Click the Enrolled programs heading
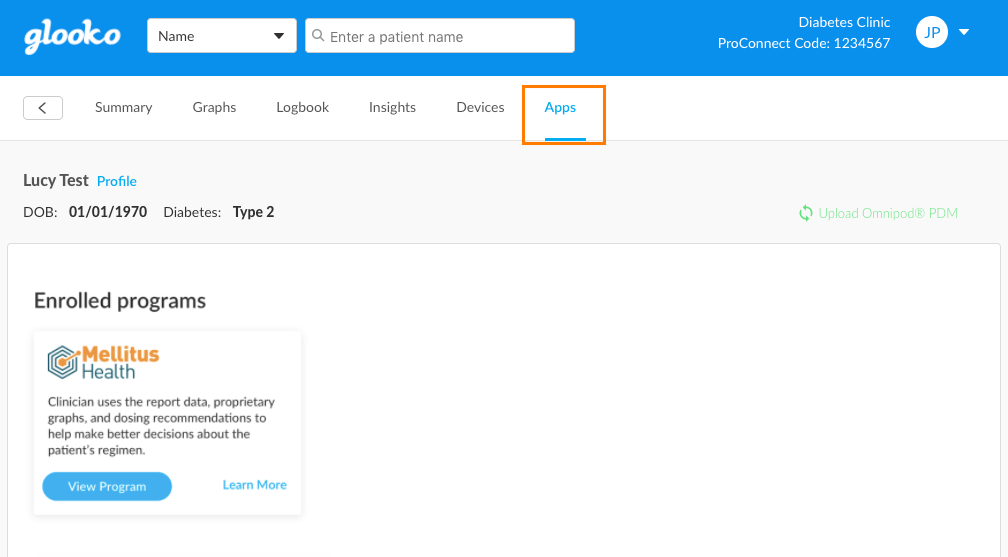The height and width of the screenshot is (557, 1008). point(120,300)
